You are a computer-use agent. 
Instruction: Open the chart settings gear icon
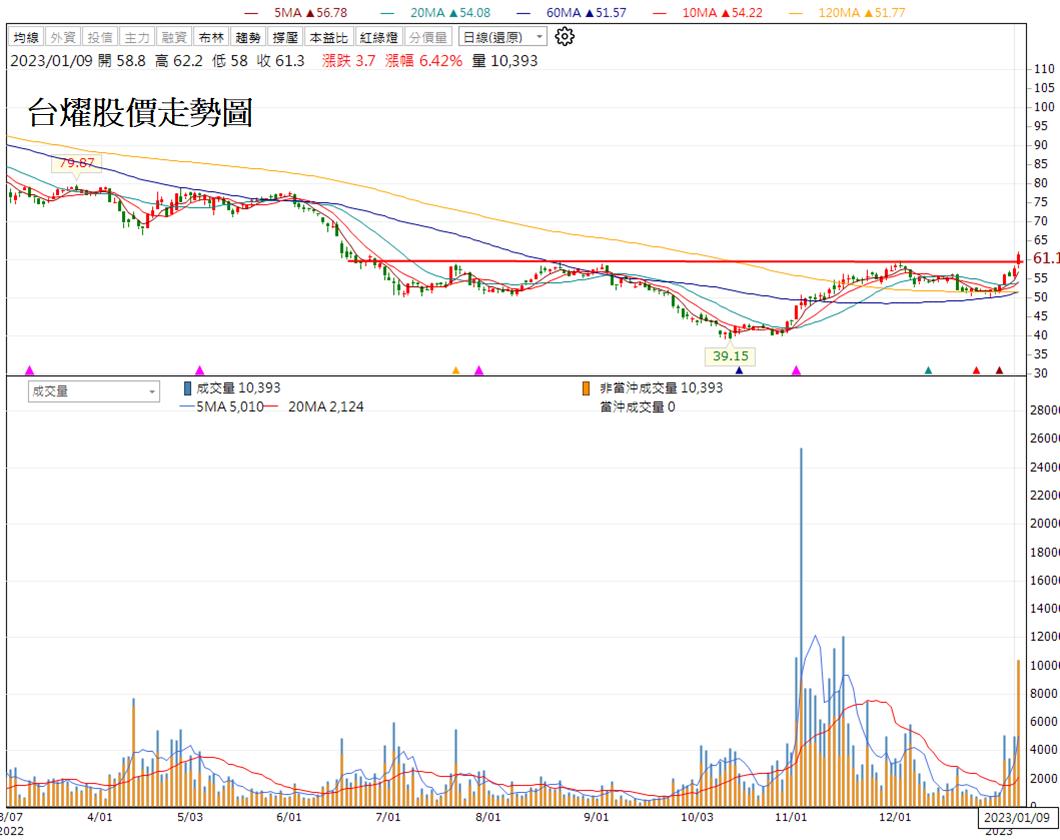click(x=564, y=36)
